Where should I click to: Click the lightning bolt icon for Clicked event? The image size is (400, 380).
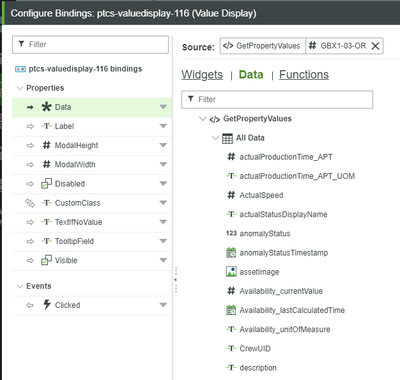pyautogui.click(x=47, y=305)
